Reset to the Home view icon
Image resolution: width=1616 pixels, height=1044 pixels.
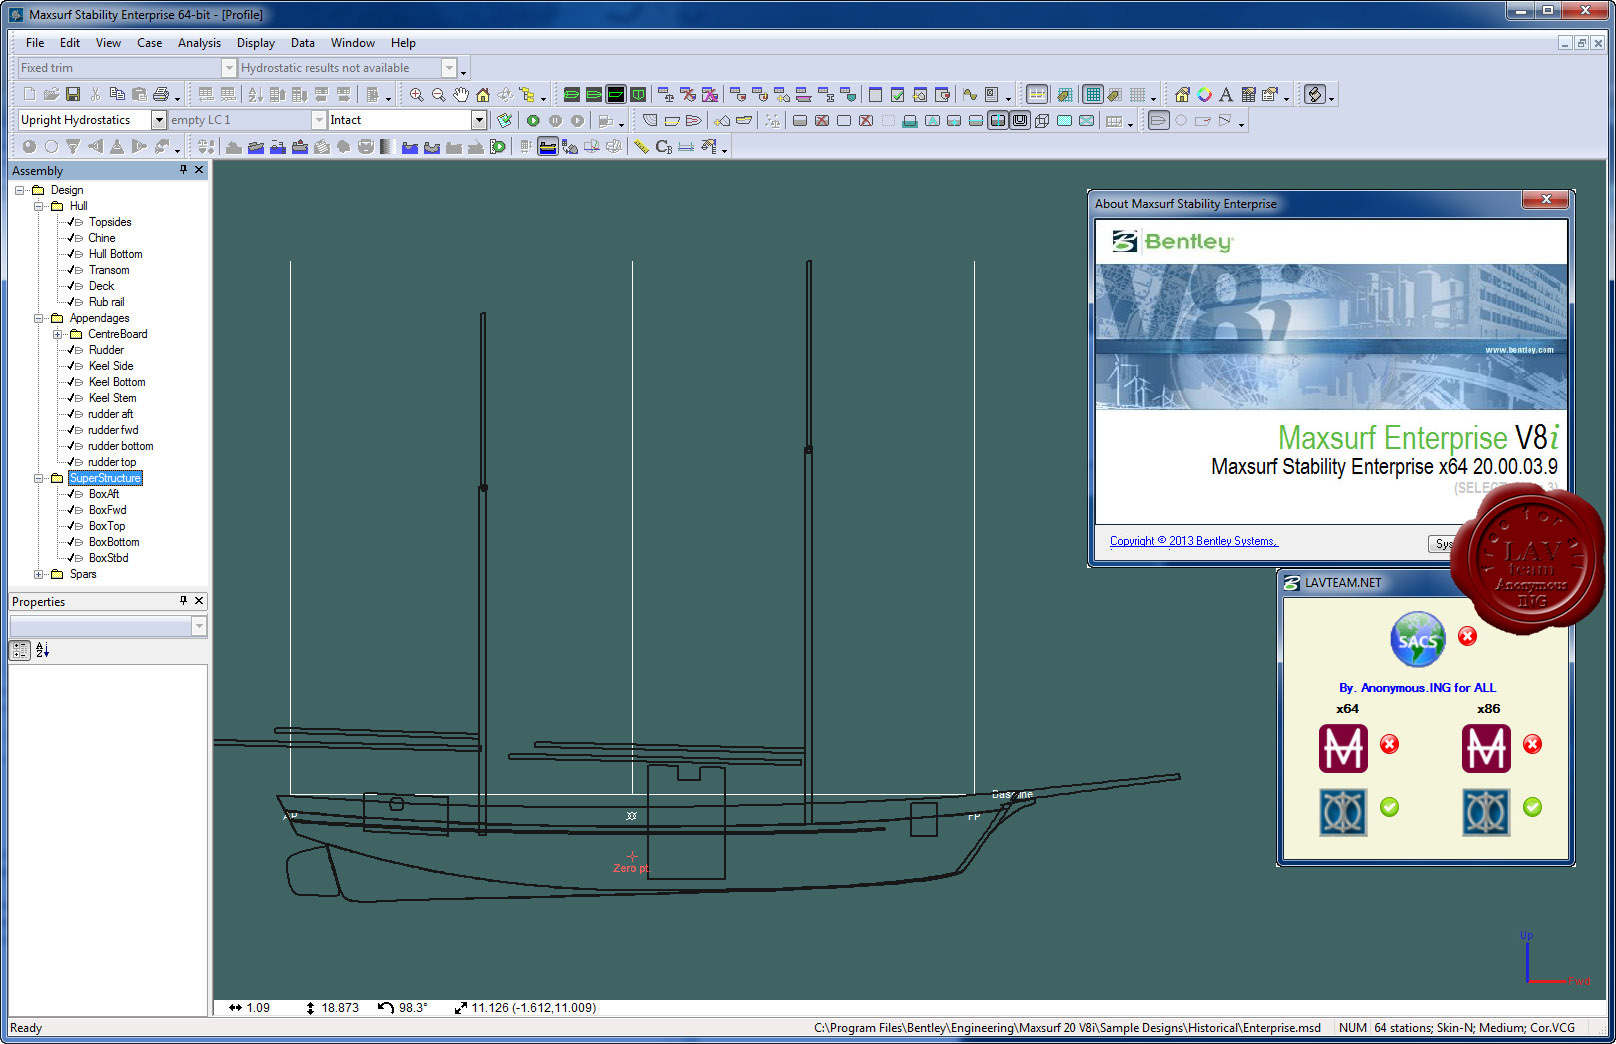(x=483, y=95)
